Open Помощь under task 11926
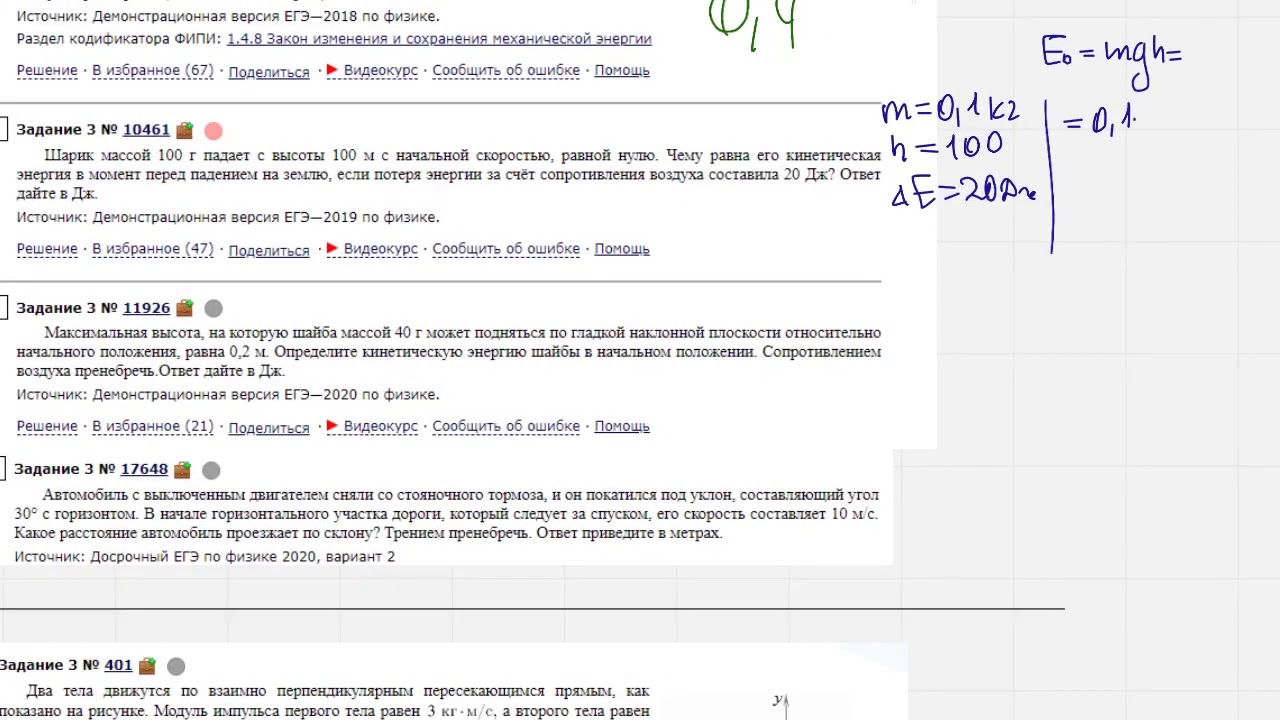This screenshot has width=1280, height=720. point(622,427)
